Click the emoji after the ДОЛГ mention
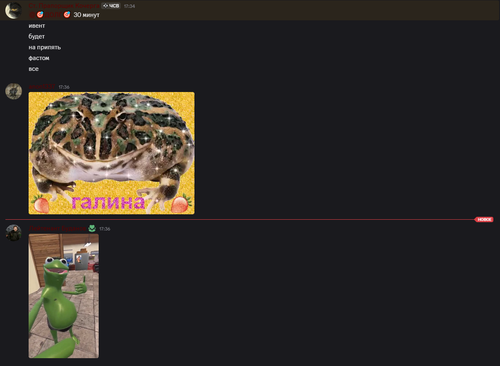 tap(67, 15)
